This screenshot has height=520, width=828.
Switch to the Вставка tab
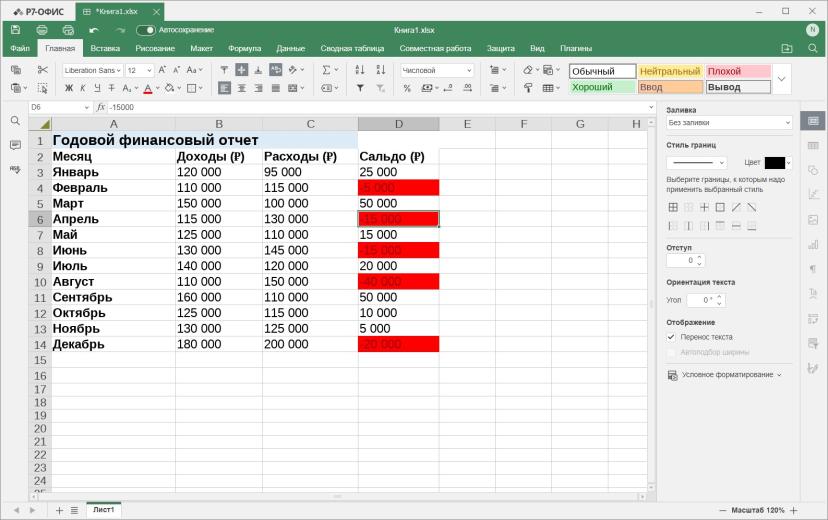coord(105,48)
